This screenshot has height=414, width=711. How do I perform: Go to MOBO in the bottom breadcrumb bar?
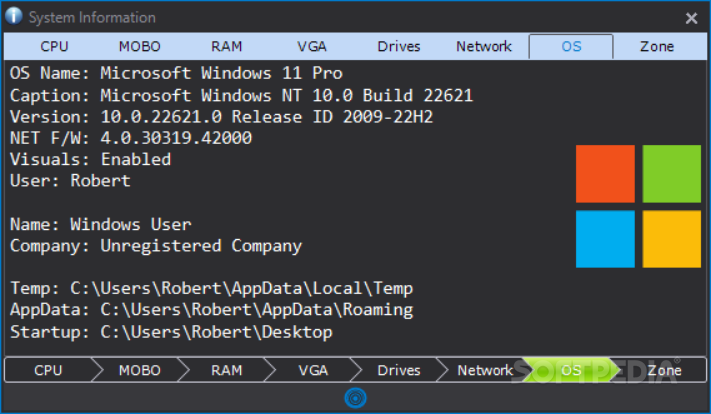pos(140,370)
